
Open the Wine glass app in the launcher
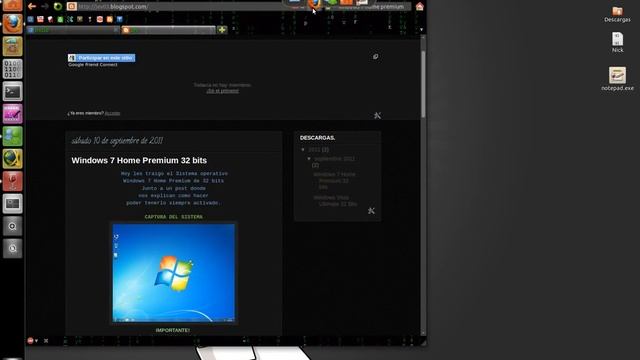pos(12,181)
